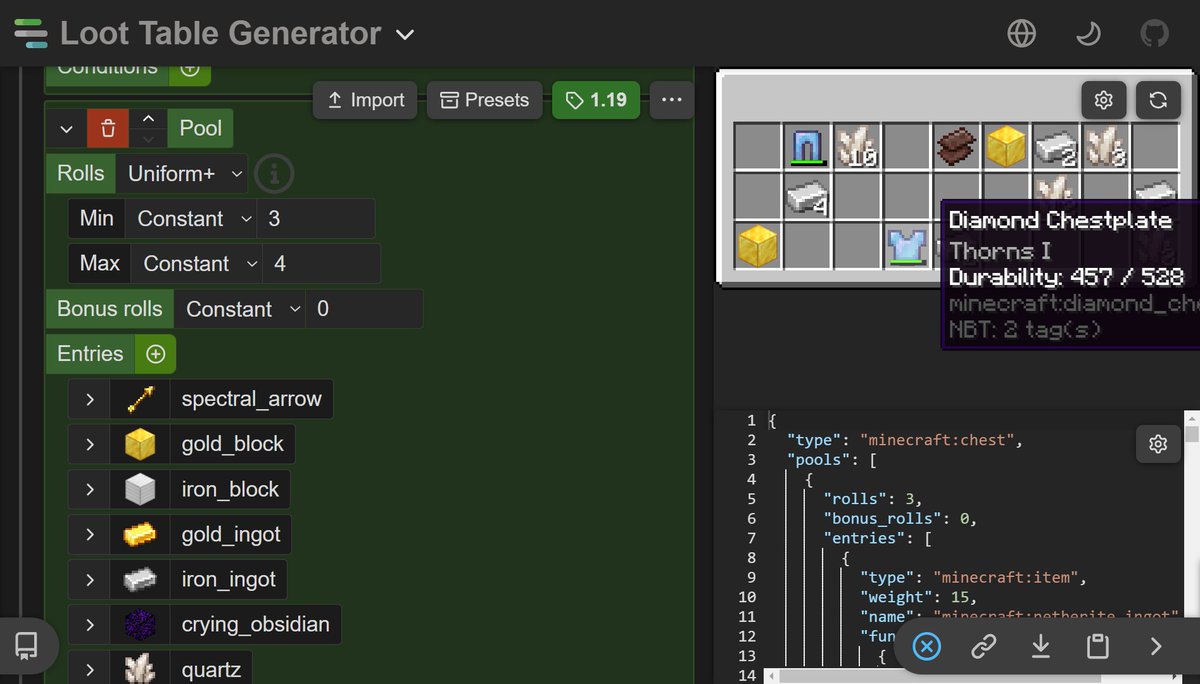Image resolution: width=1200 pixels, height=684 pixels.
Task: Toggle dark mode with moon icon
Action: pos(1088,33)
